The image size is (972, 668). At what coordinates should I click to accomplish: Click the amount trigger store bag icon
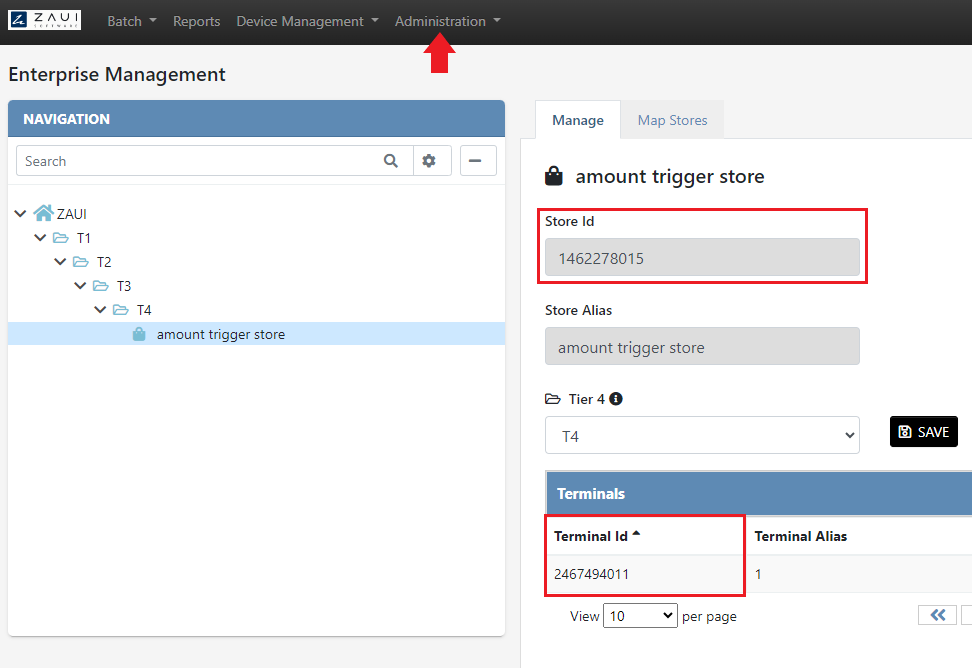[x=139, y=334]
